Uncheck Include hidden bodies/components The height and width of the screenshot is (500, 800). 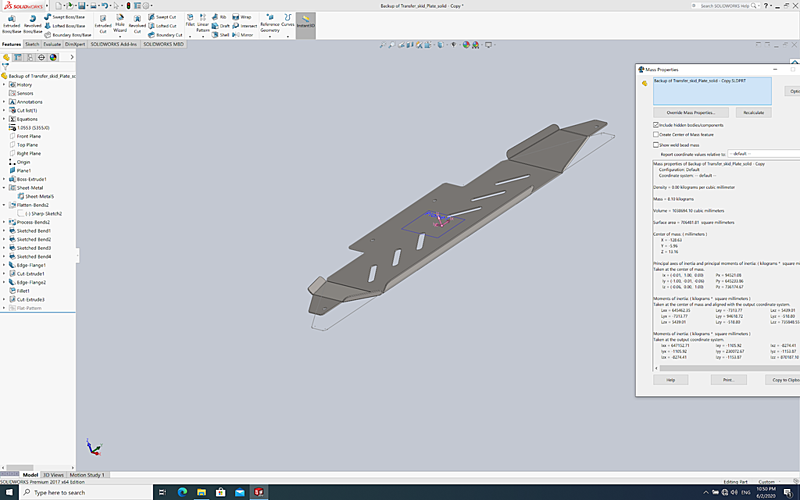click(x=656, y=124)
